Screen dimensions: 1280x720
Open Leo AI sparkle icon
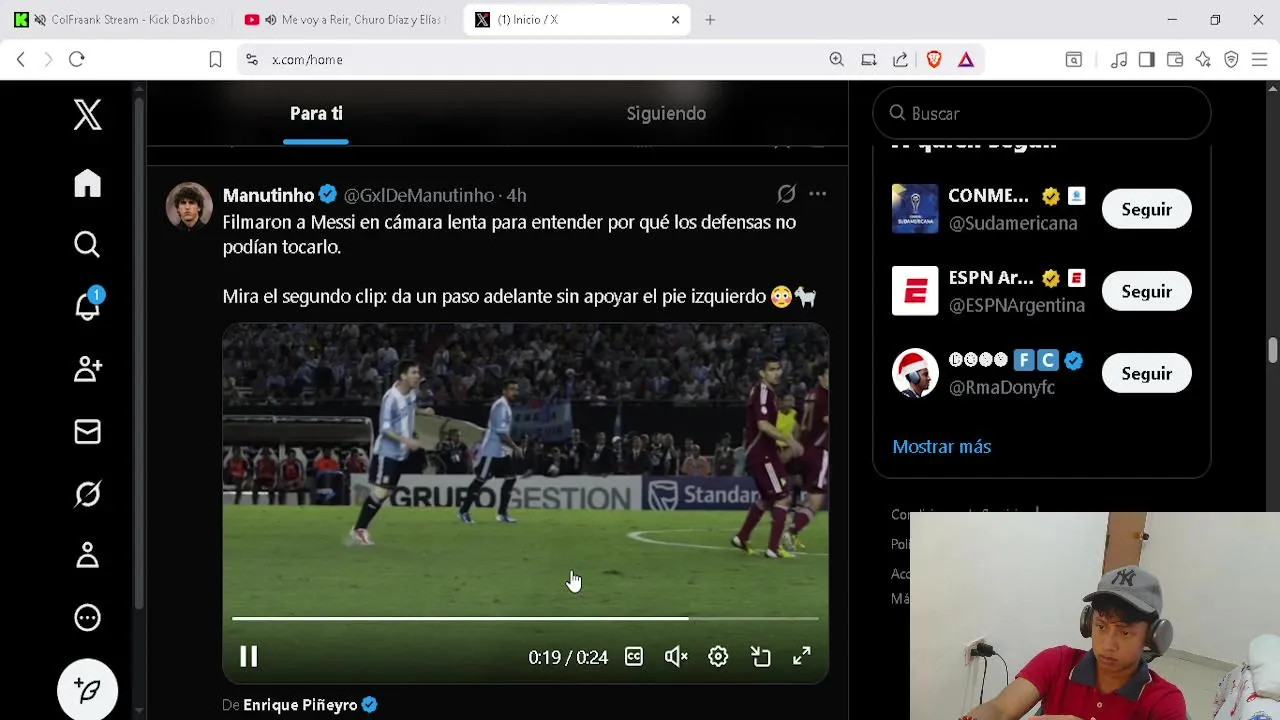(x=1203, y=59)
